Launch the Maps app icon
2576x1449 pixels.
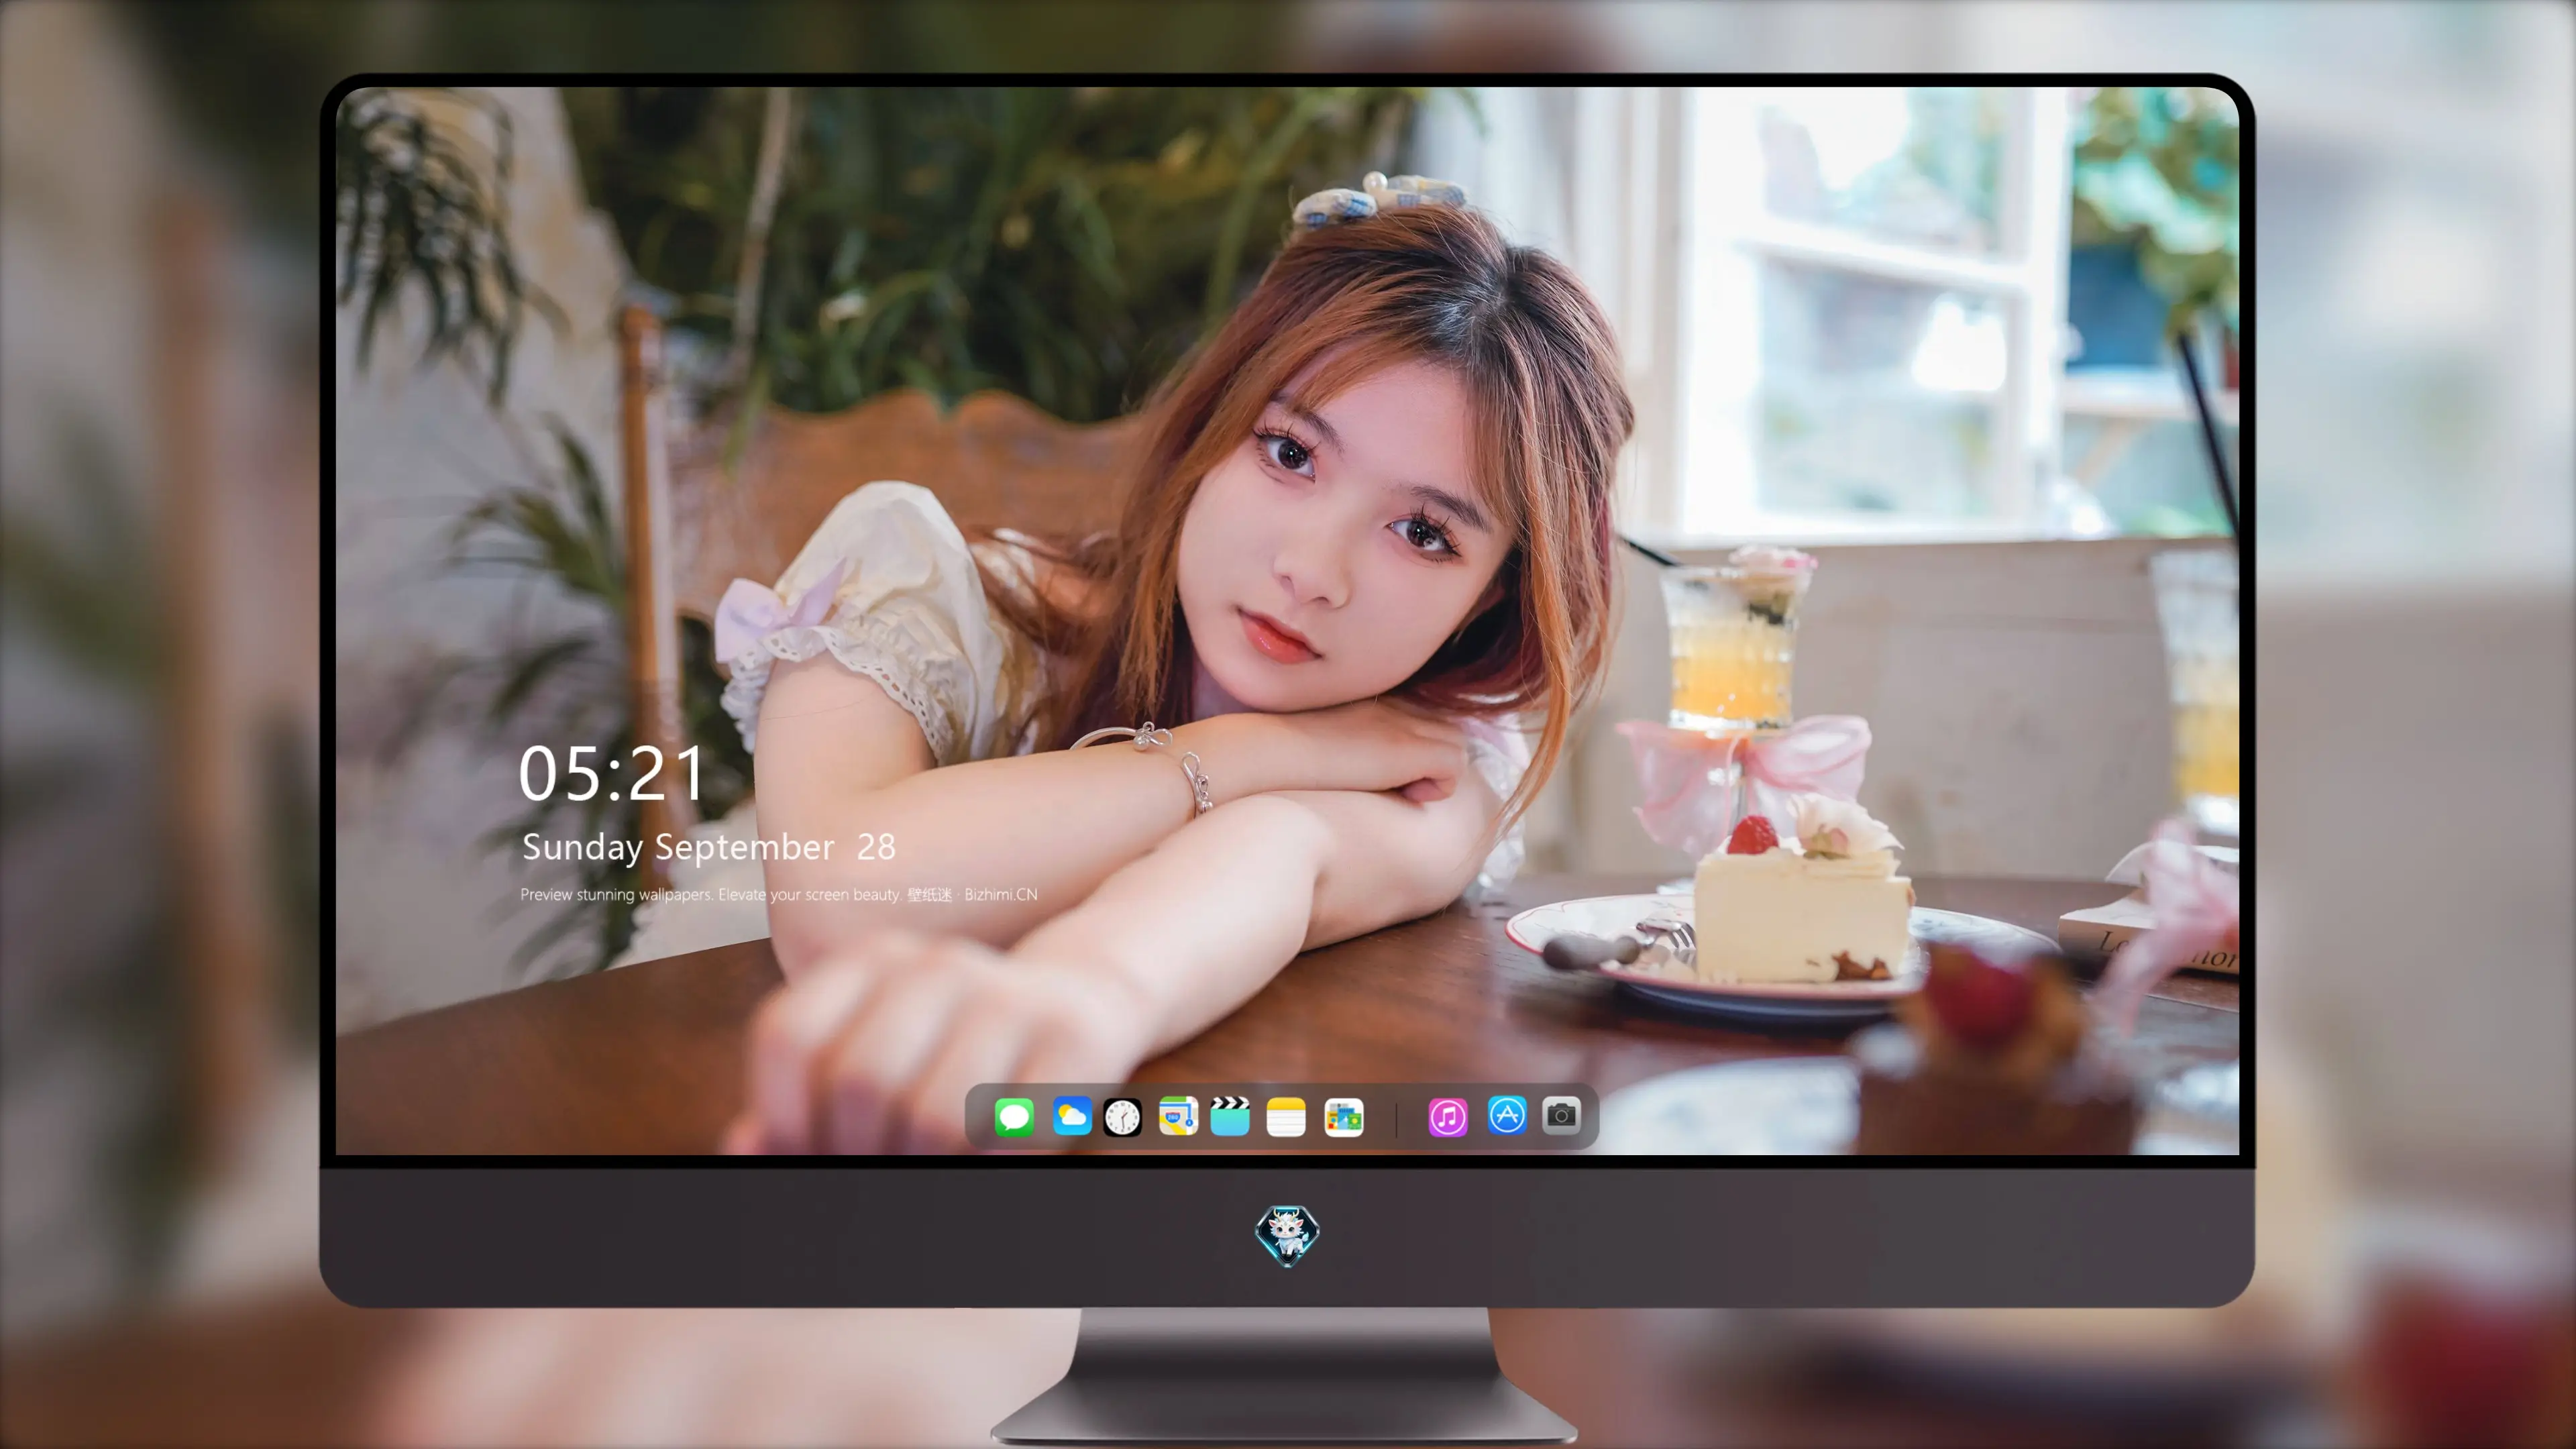[1178, 1116]
